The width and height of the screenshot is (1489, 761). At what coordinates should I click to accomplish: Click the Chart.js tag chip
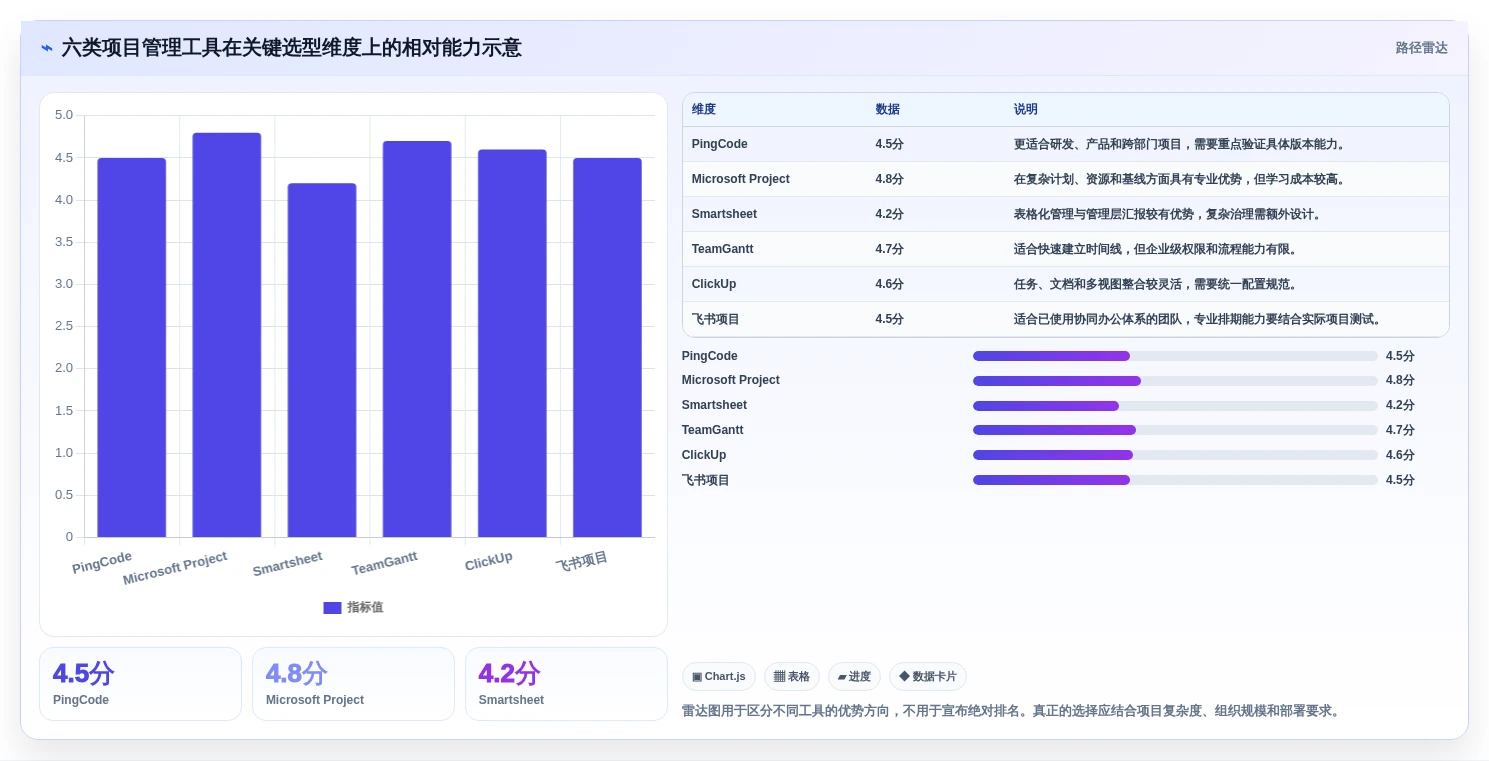click(x=719, y=677)
